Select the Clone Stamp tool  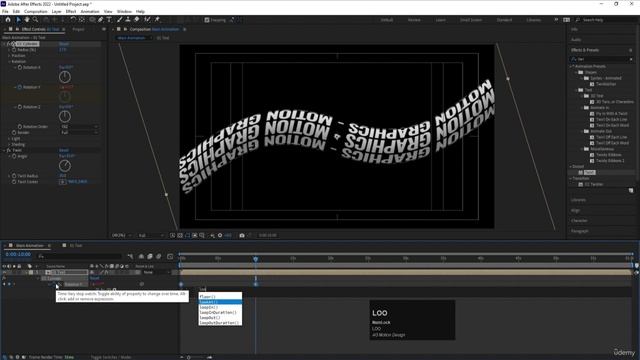pyautogui.click(x=128, y=20)
